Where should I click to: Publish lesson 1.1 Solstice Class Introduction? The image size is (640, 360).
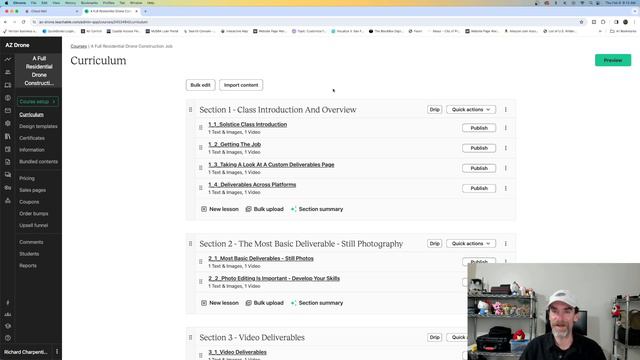point(479,128)
